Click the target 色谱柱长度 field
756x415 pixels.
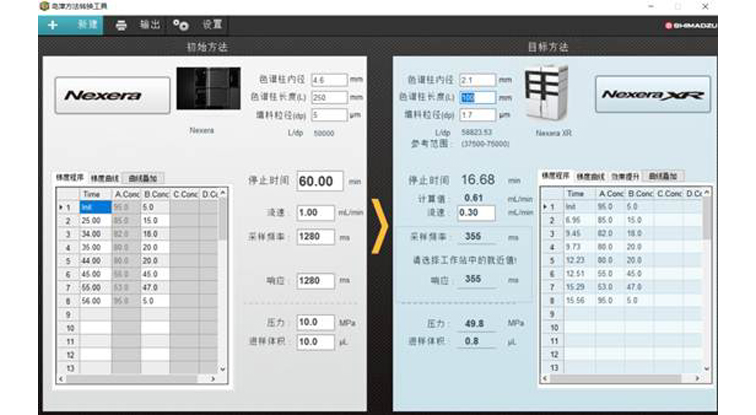point(476,98)
